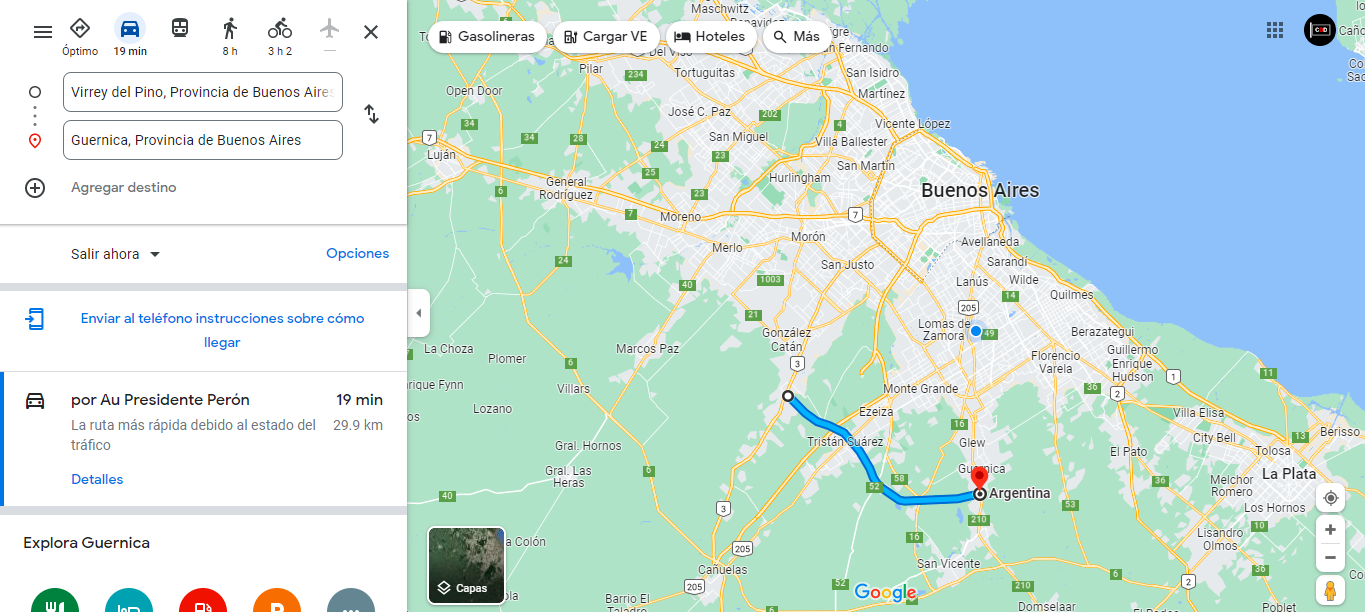The width and height of the screenshot is (1365, 612).
Task: Choose the walking travel mode
Action: tap(230, 35)
